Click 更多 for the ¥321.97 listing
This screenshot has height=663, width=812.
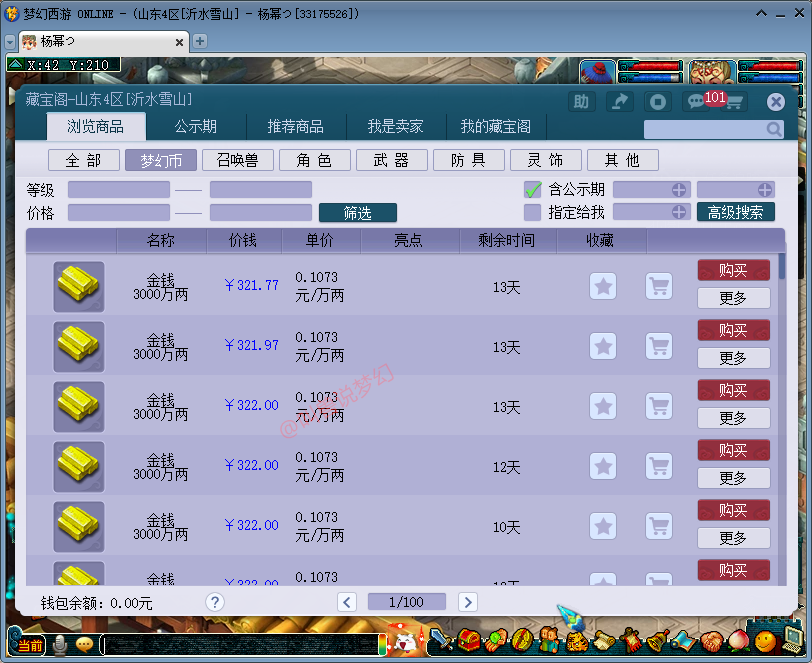tap(734, 358)
